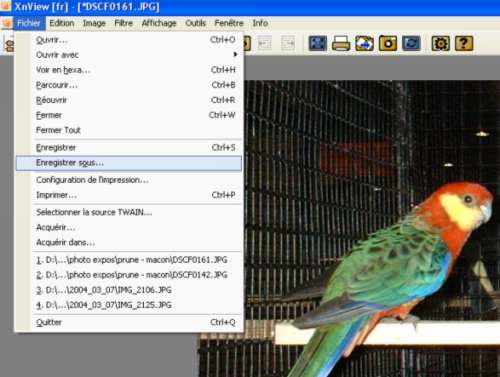This screenshot has width=500, height=377.
Task: Open the Filtre menu
Action: coord(123,23)
